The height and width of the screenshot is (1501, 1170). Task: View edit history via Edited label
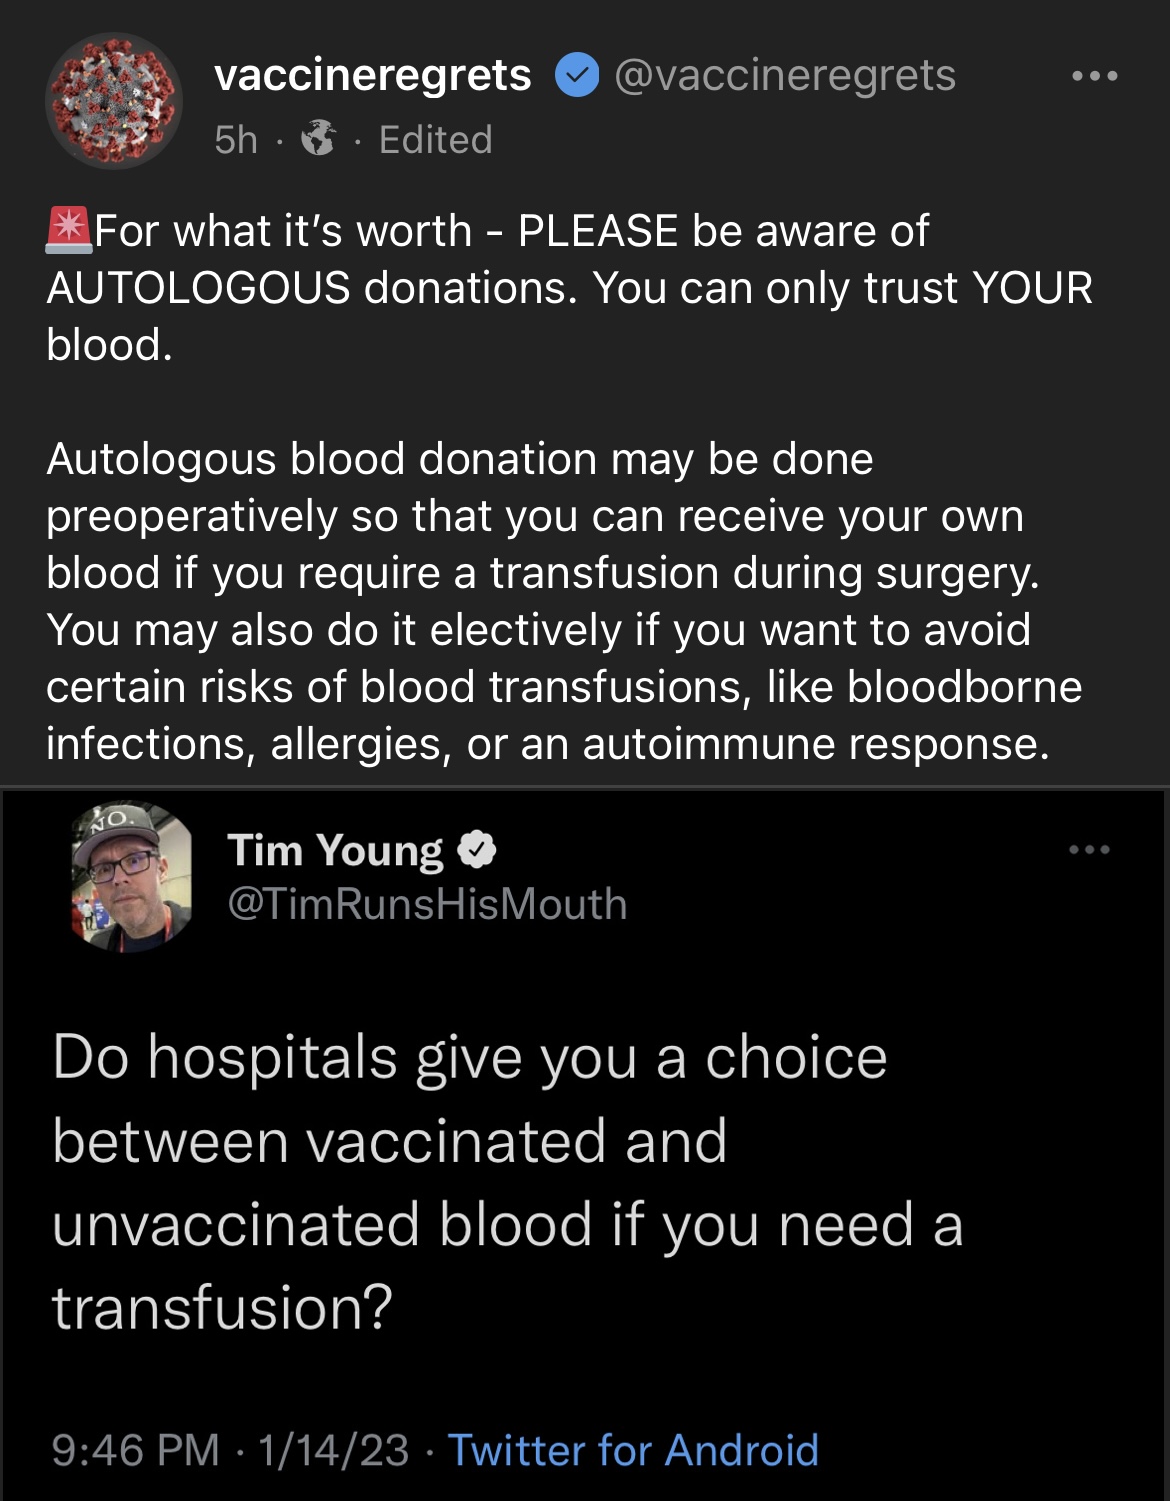(x=436, y=140)
